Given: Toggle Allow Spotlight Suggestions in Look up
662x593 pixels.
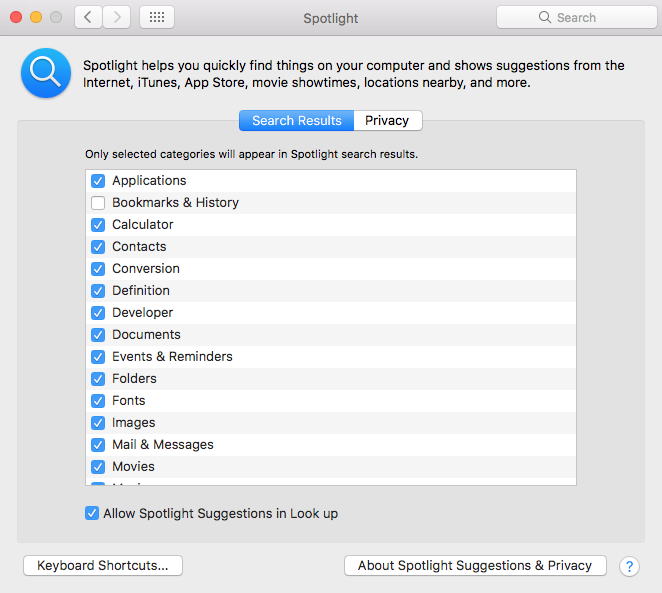Looking at the screenshot, I should tap(92, 513).
